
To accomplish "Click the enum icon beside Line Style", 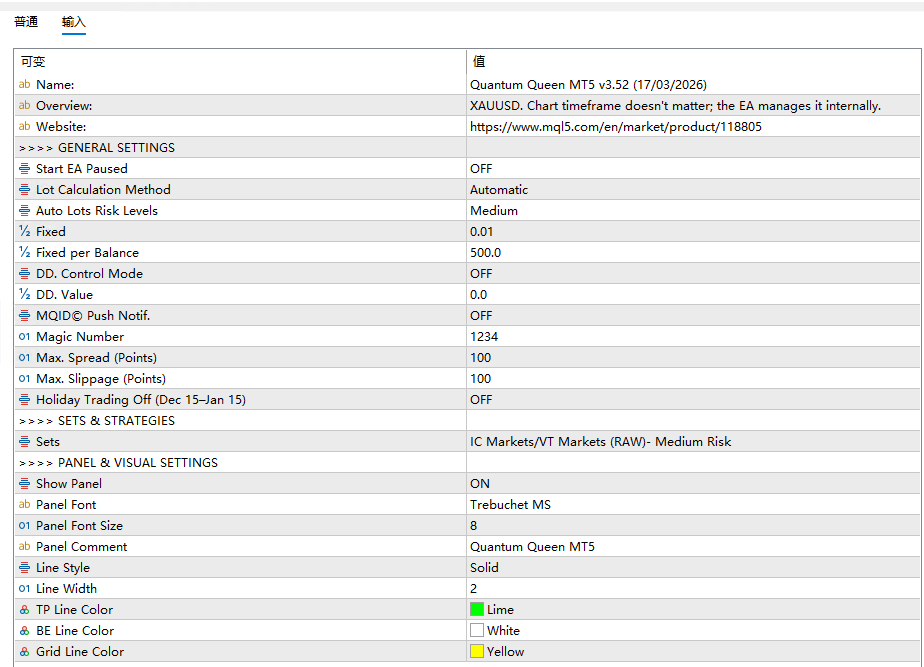I will (24, 567).
